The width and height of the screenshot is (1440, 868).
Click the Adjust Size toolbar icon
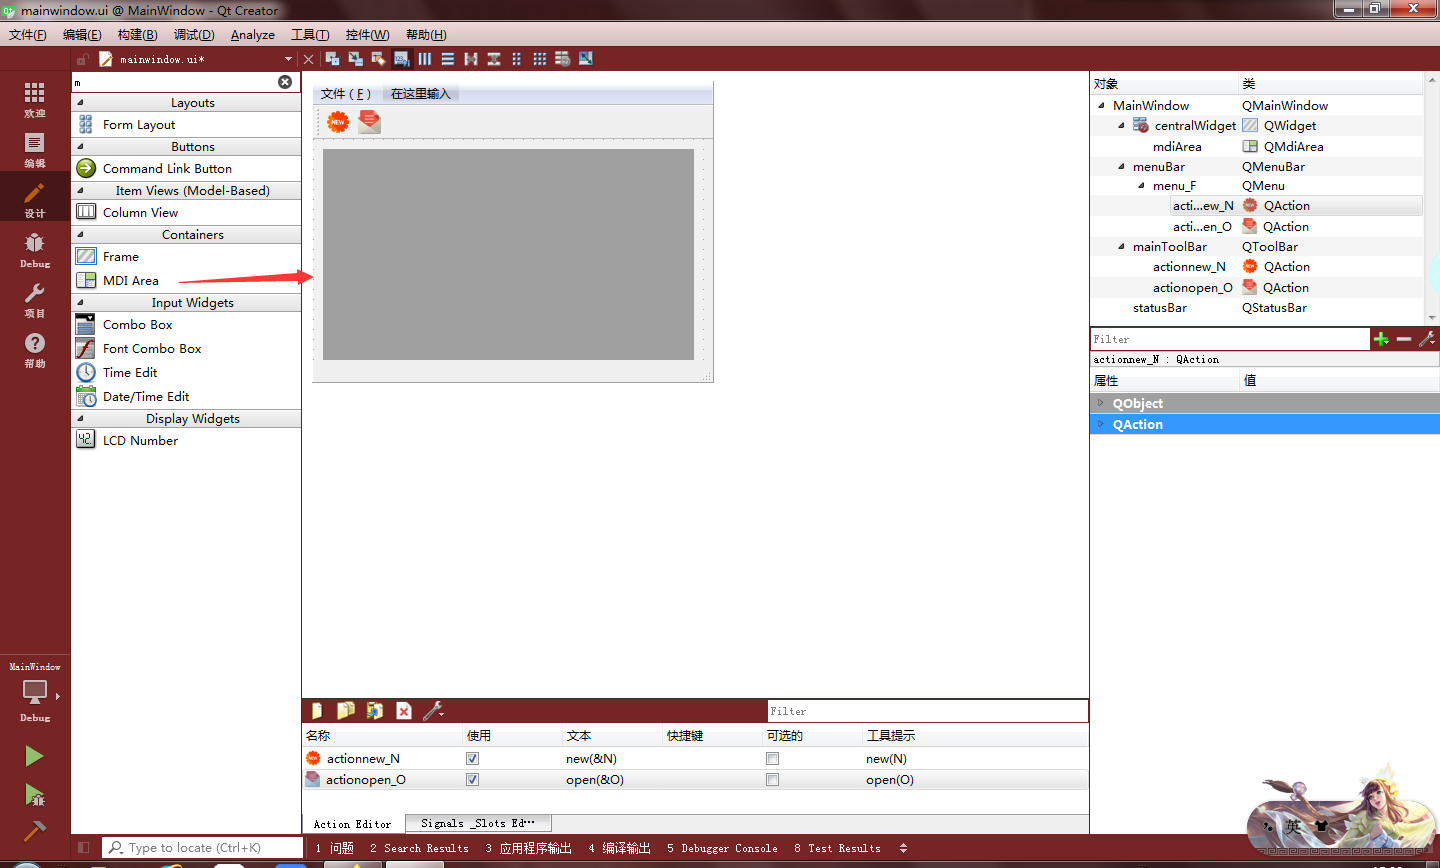[585, 59]
